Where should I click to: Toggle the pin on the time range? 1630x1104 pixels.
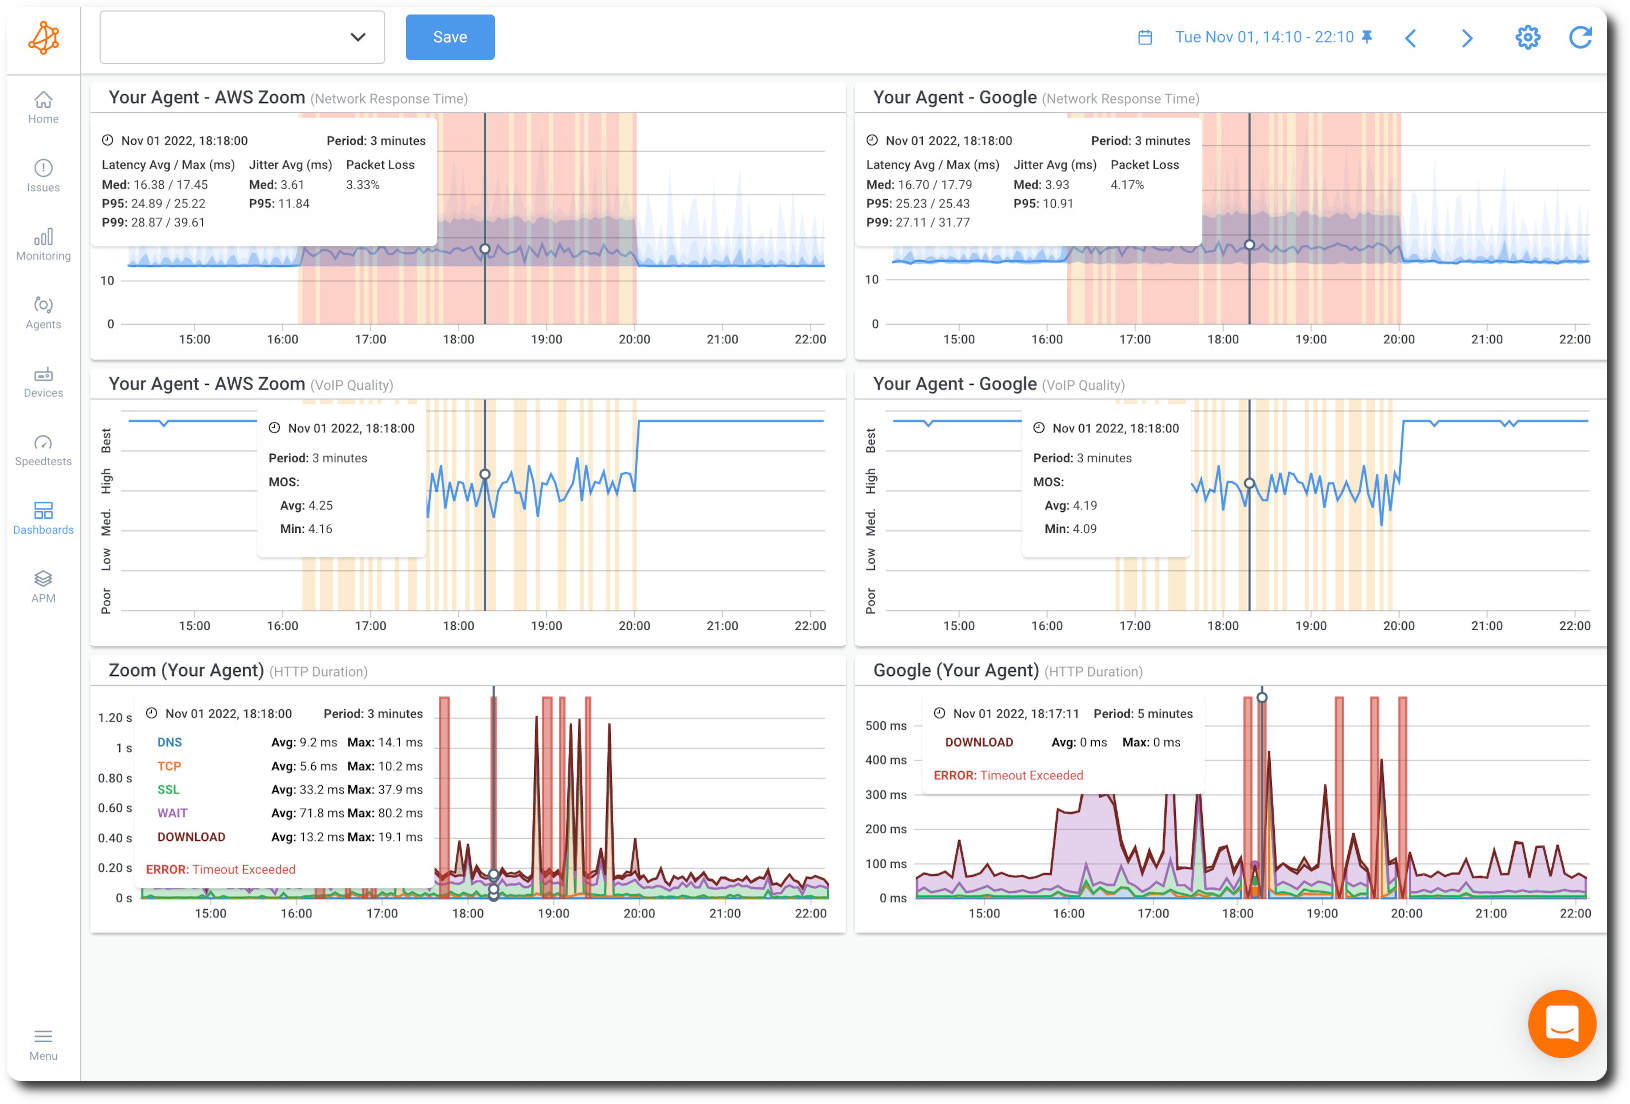[x=1368, y=36]
